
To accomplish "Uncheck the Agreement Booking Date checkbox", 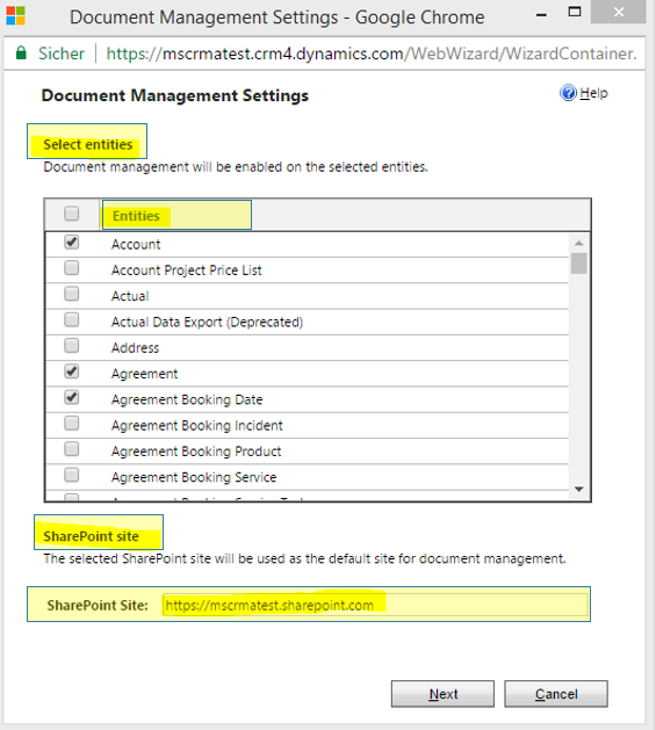I will (72, 398).
